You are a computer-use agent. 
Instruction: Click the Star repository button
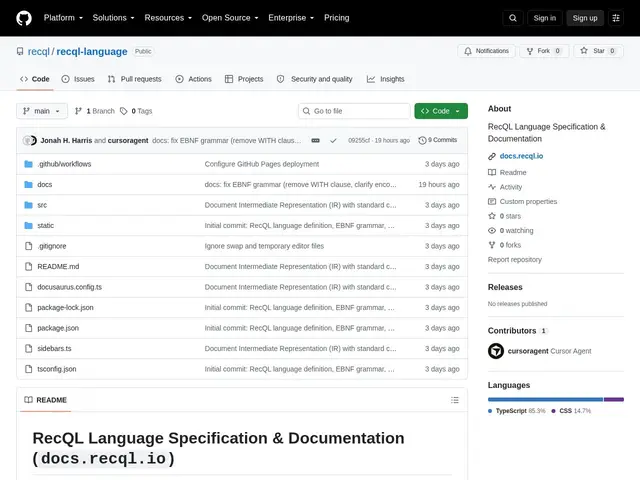(x=598, y=51)
